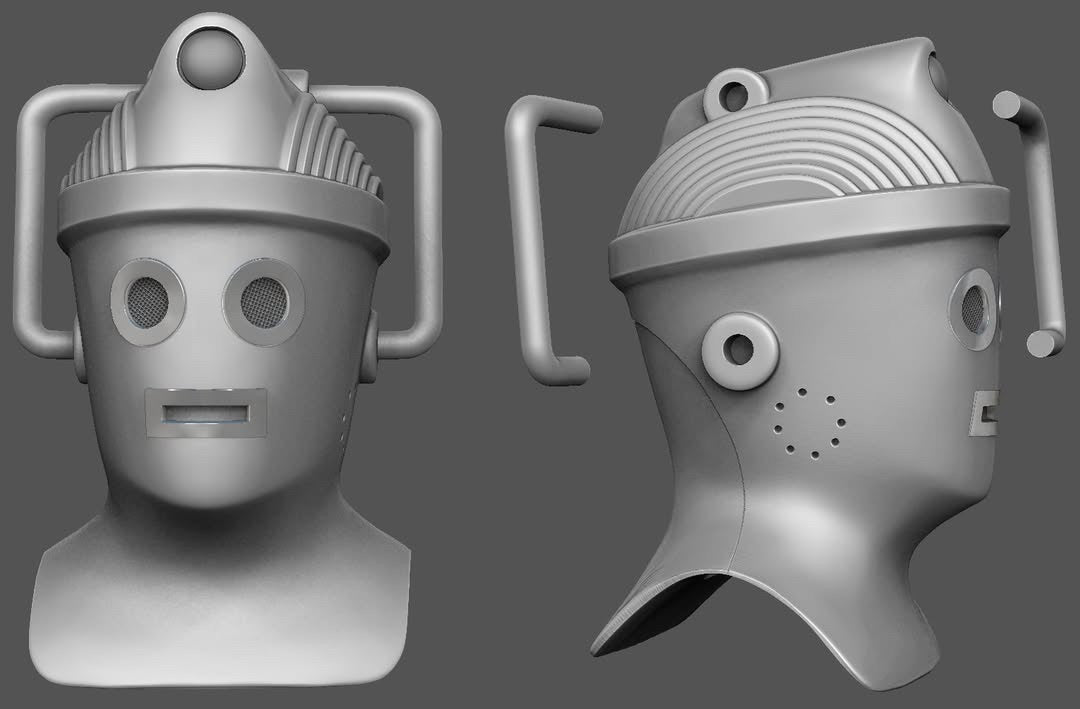
Task: Select the front-view helmet's right mesh eye
Action: pyautogui.click(x=264, y=302)
